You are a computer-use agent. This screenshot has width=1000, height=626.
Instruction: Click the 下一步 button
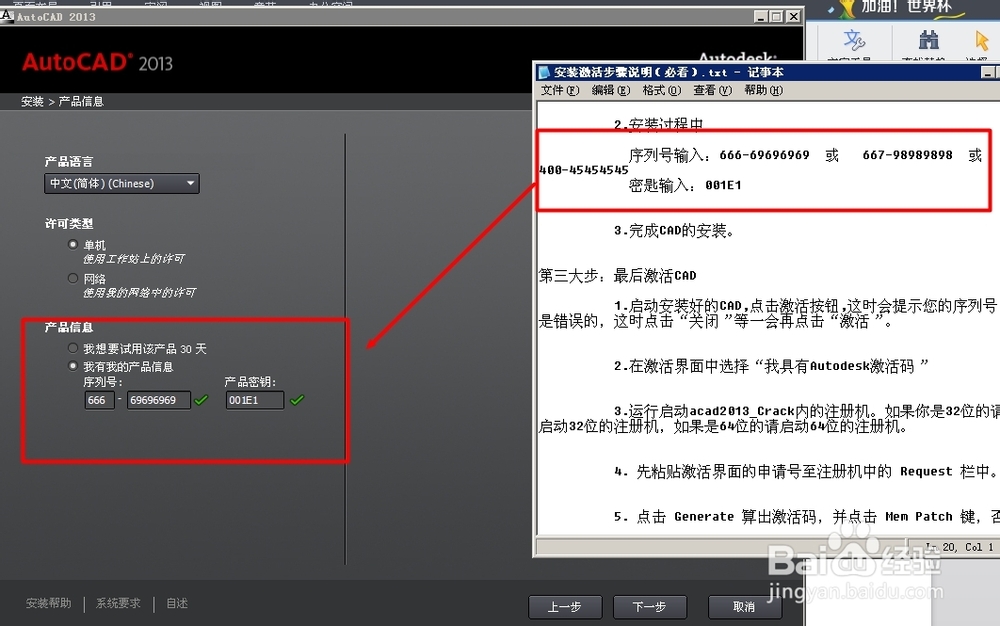(x=650, y=607)
